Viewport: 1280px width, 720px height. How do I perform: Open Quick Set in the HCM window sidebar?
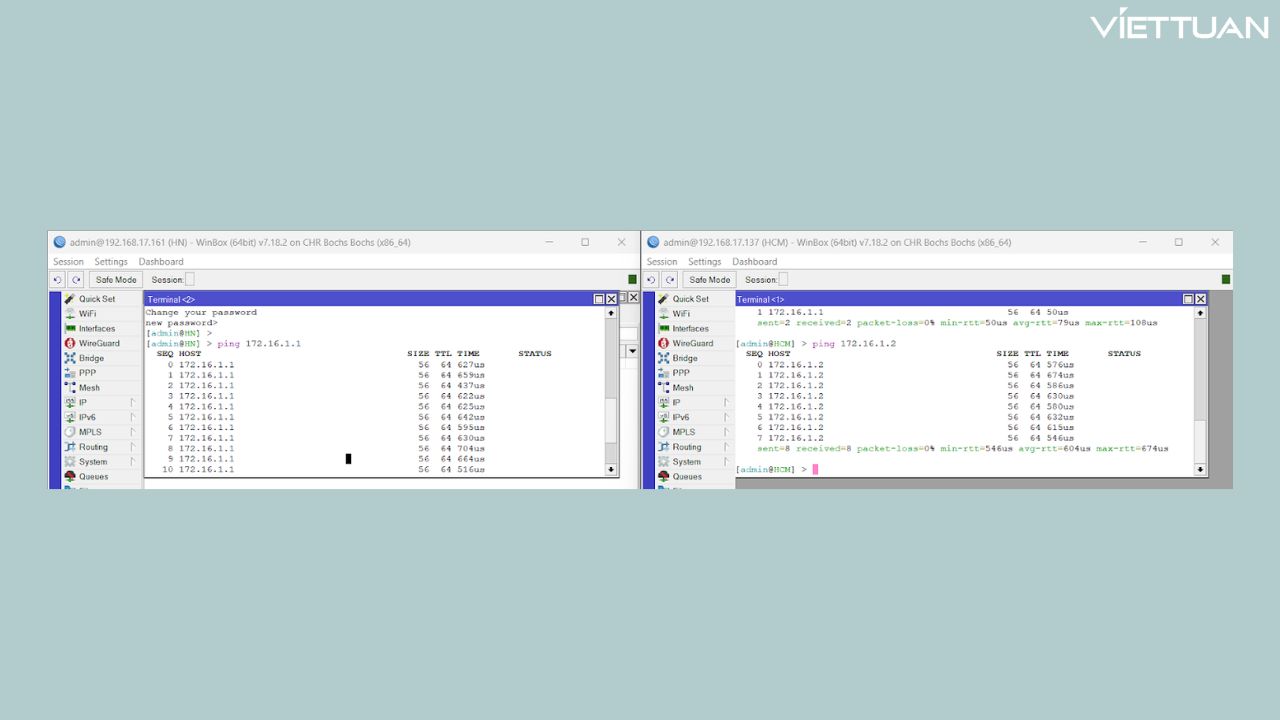tap(692, 299)
